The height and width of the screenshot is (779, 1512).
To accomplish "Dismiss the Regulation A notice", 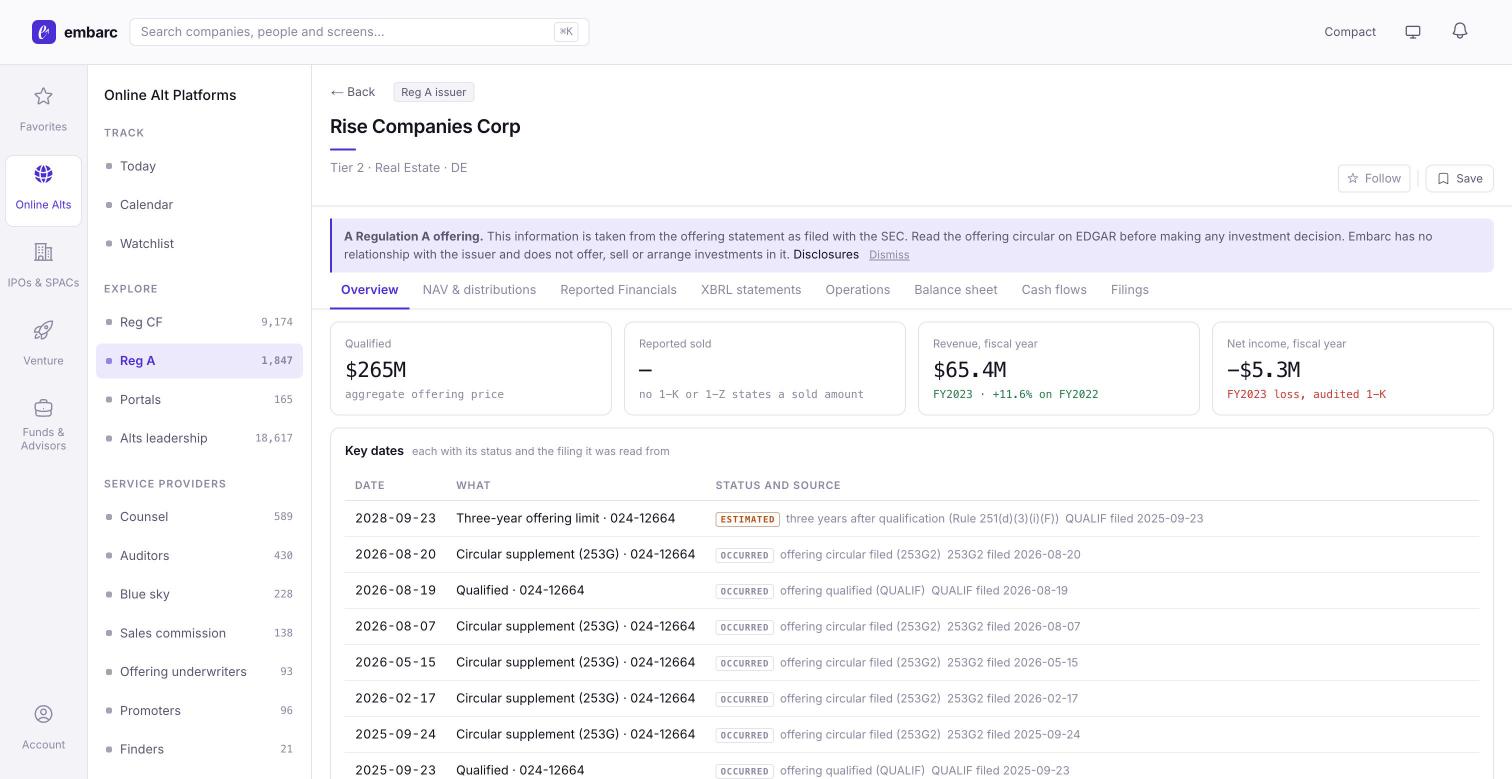I will click(x=889, y=255).
